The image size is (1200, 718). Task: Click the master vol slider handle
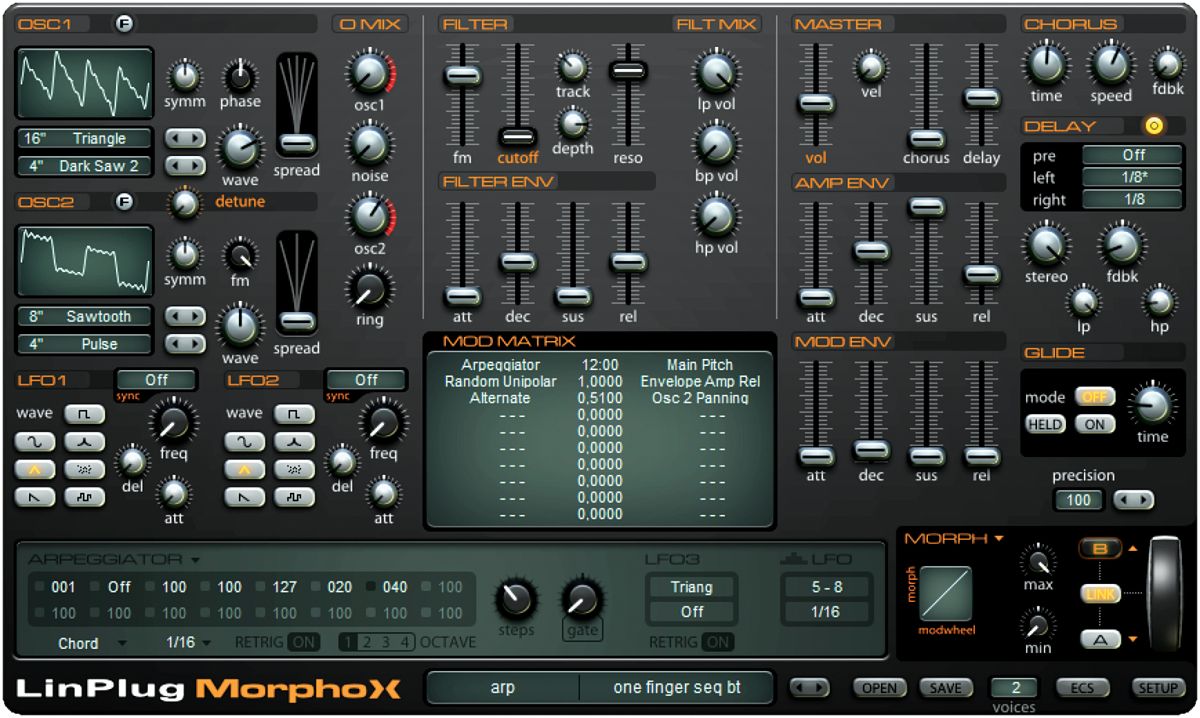[816, 103]
